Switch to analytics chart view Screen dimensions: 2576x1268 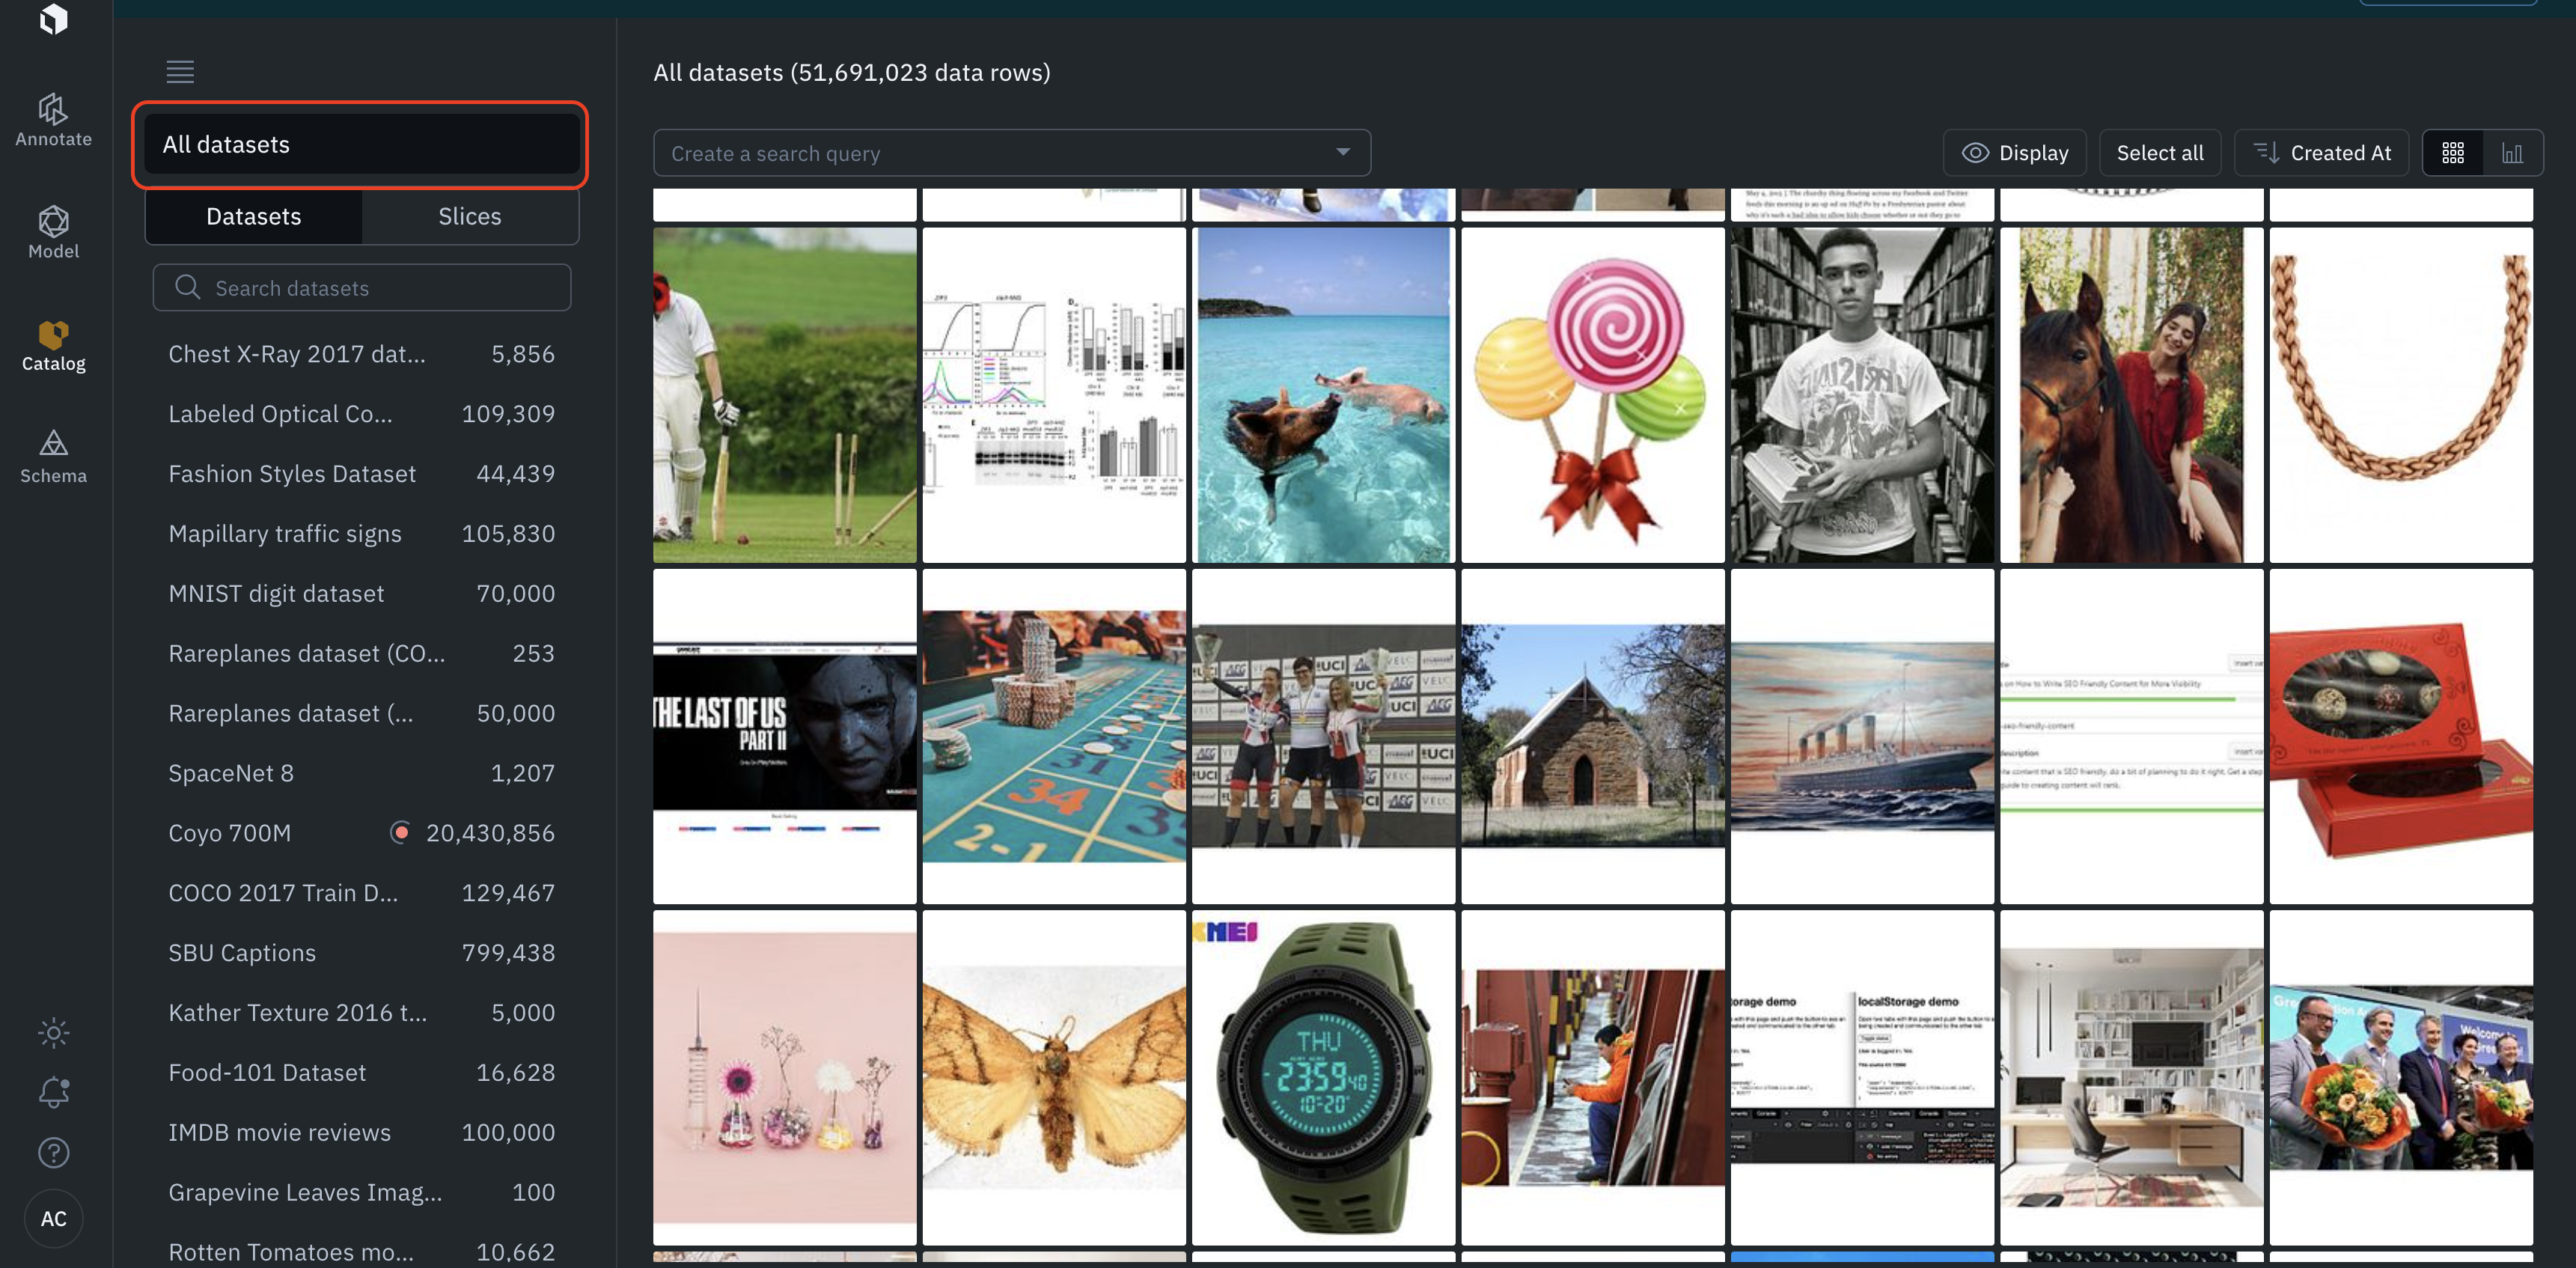[x=2512, y=153]
